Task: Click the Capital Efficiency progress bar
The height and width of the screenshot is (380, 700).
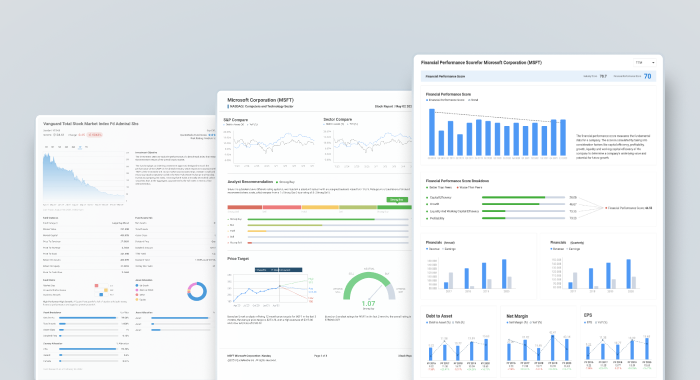Action: tap(523, 197)
